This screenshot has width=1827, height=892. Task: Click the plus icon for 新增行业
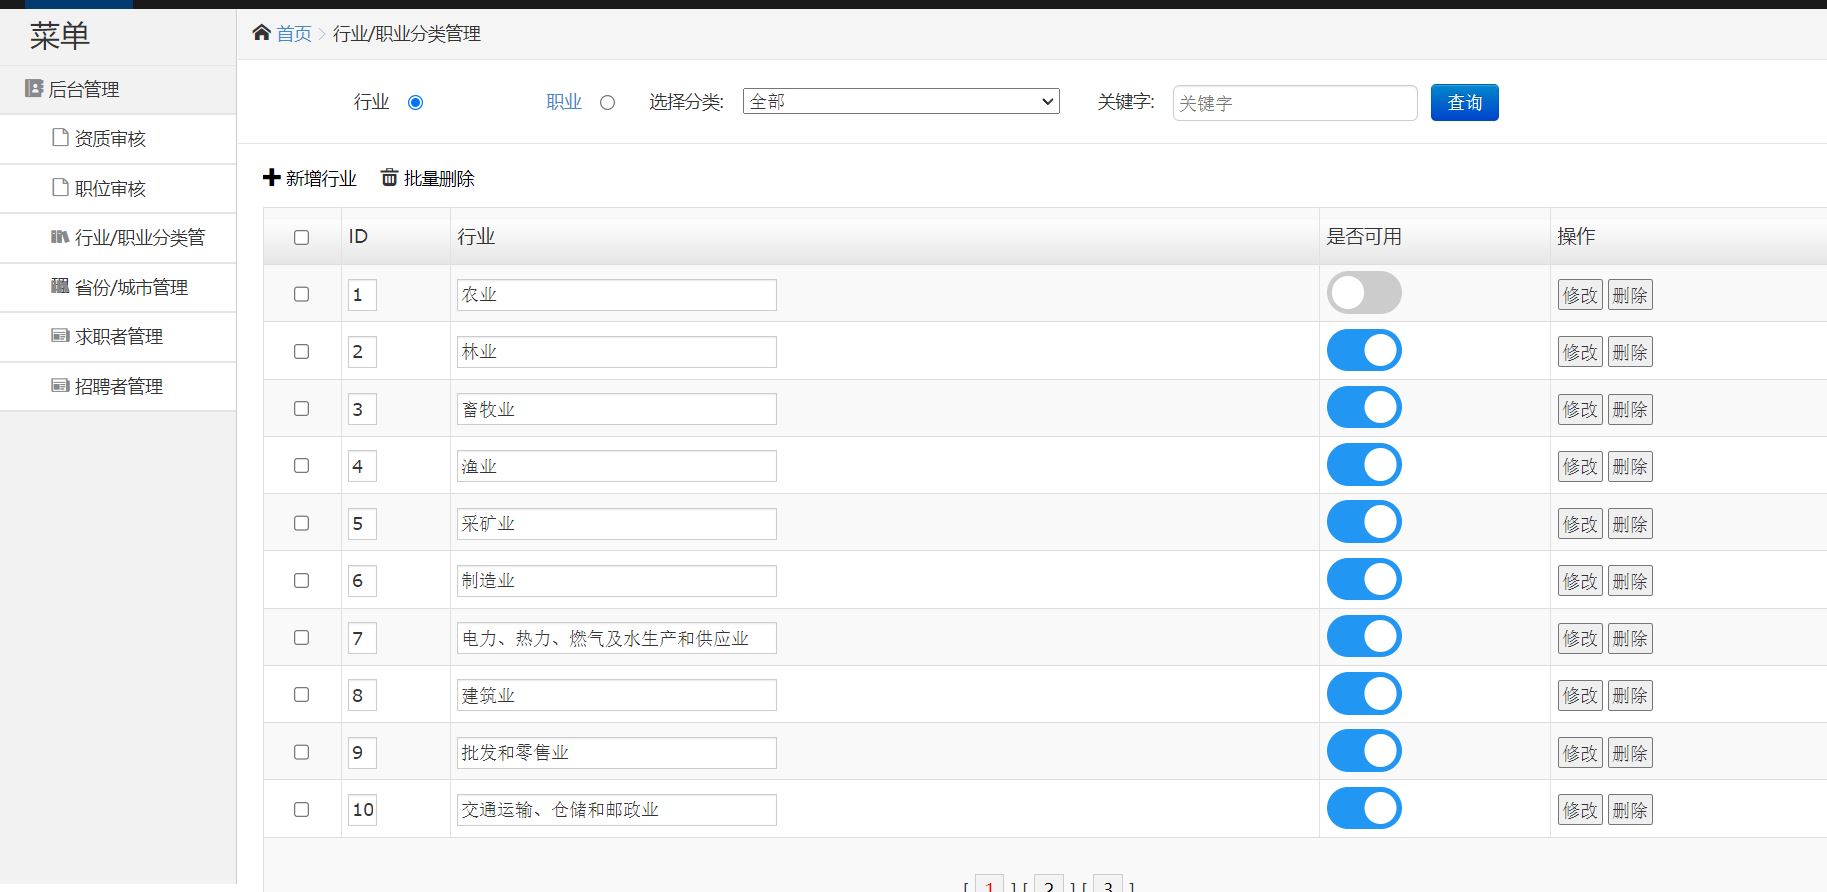pyautogui.click(x=271, y=178)
